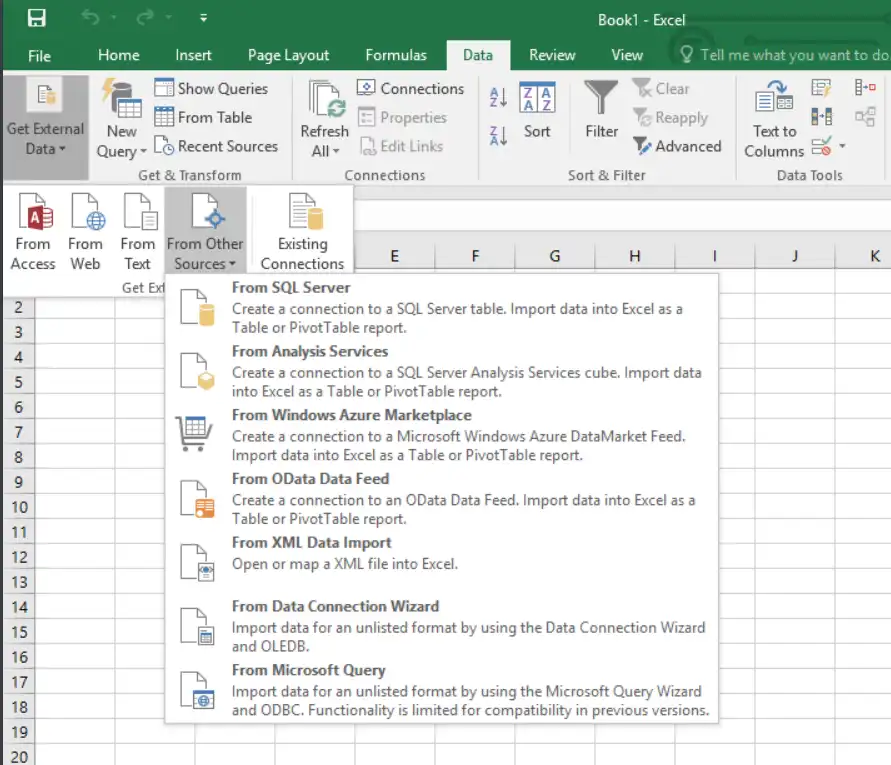Screen dimensions: 891x765
Task: Click Advanced in Sort & Filter
Action: [678, 146]
